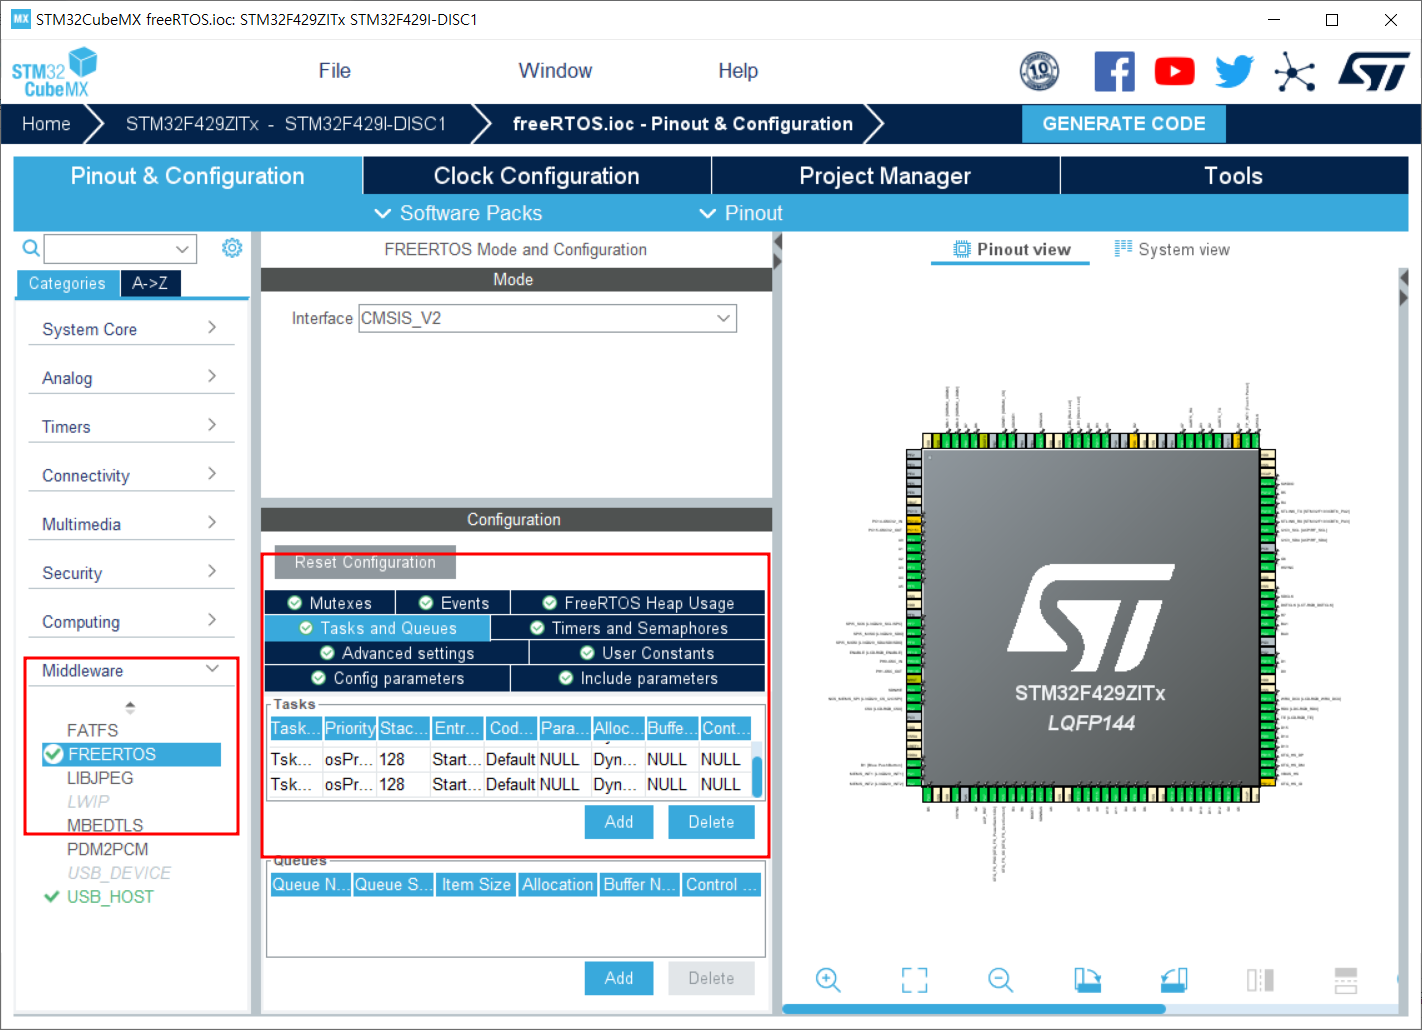Switch to the Tools tab
Screen dimensions: 1422x1030
[1234, 176]
